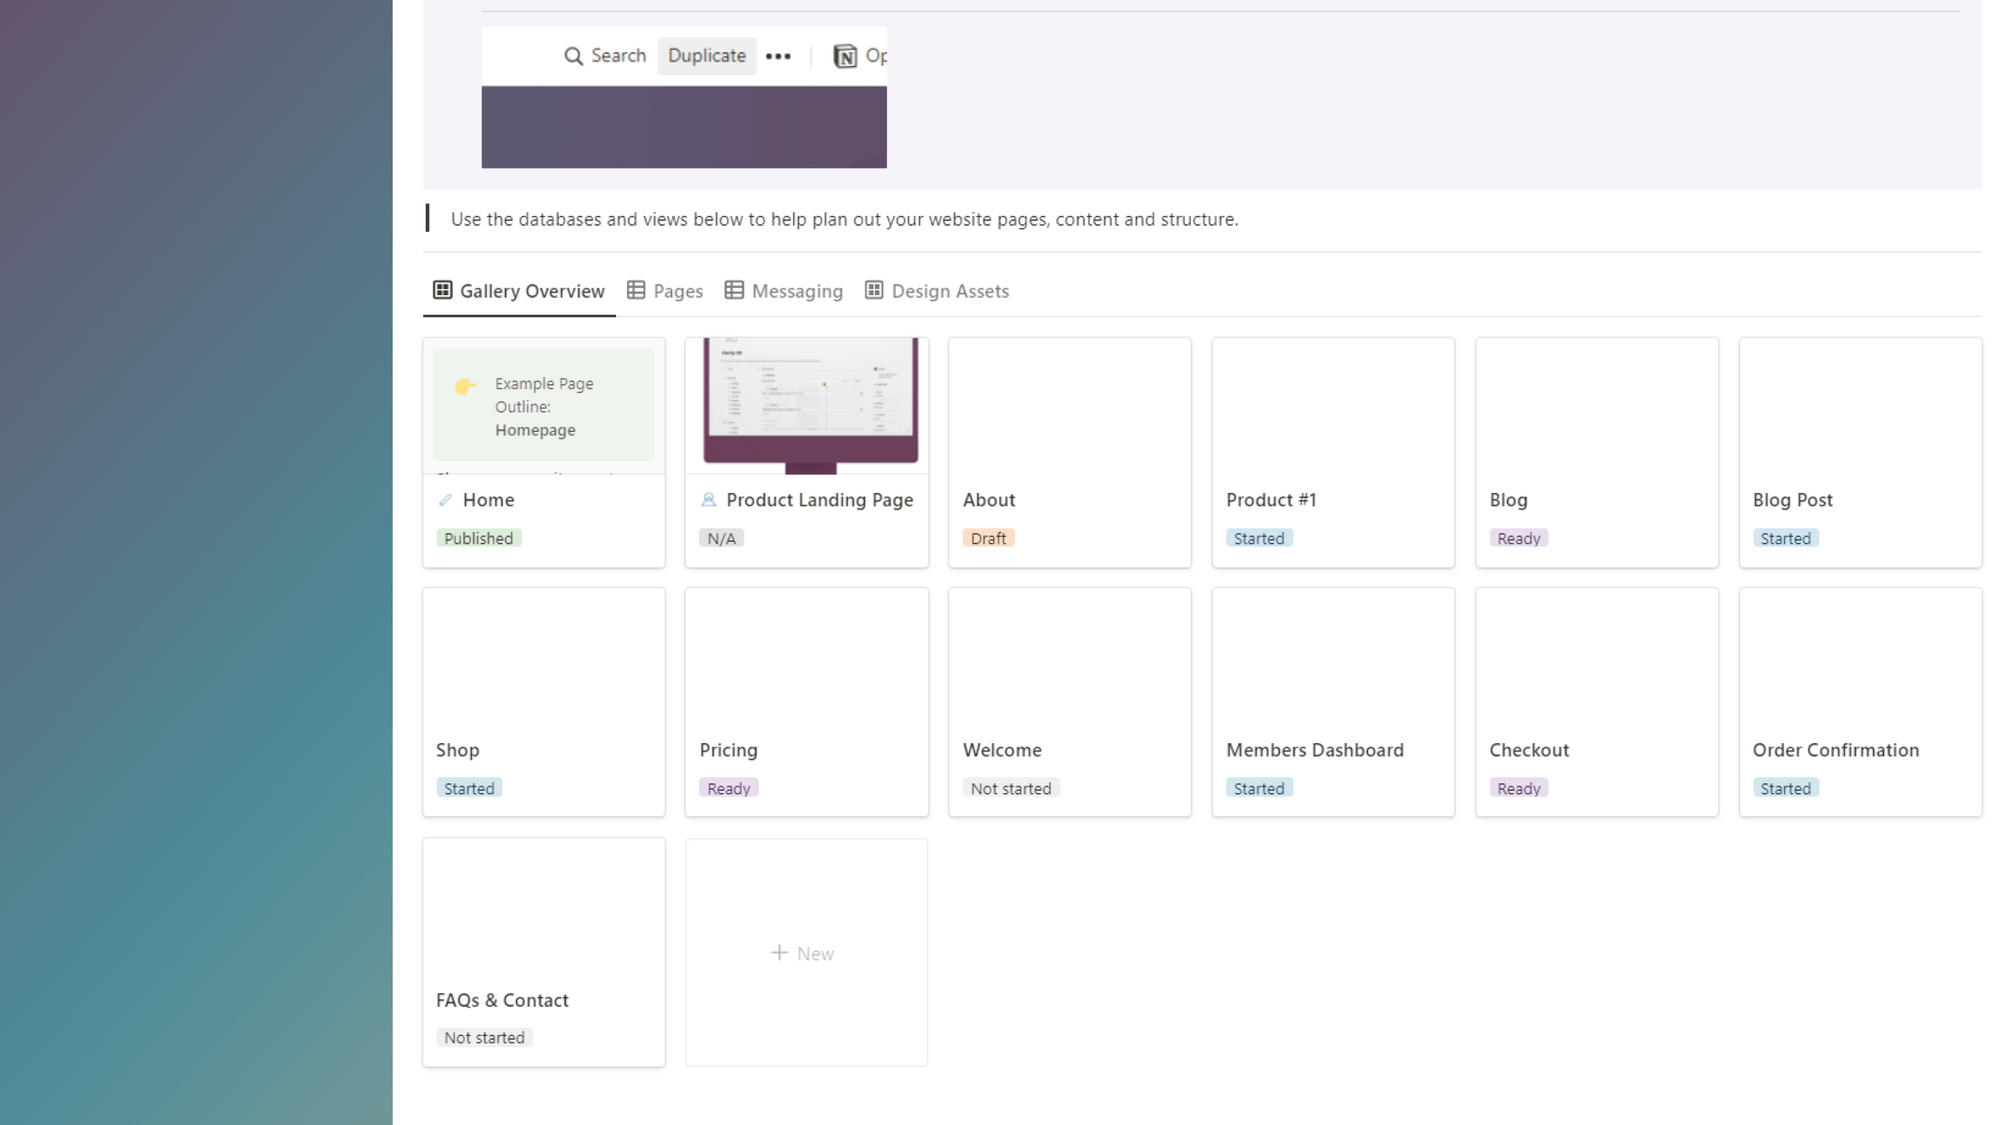The image size is (2000, 1125).
Task: Click the table icon beside Design Assets
Action: [x=874, y=290]
